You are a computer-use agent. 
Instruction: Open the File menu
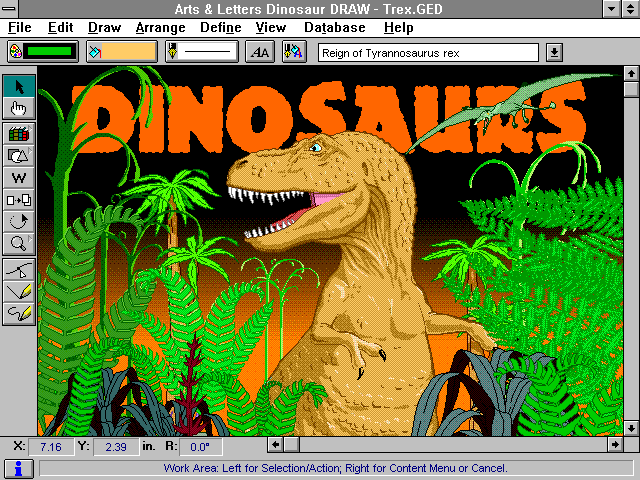pyautogui.click(x=20, y=27)
